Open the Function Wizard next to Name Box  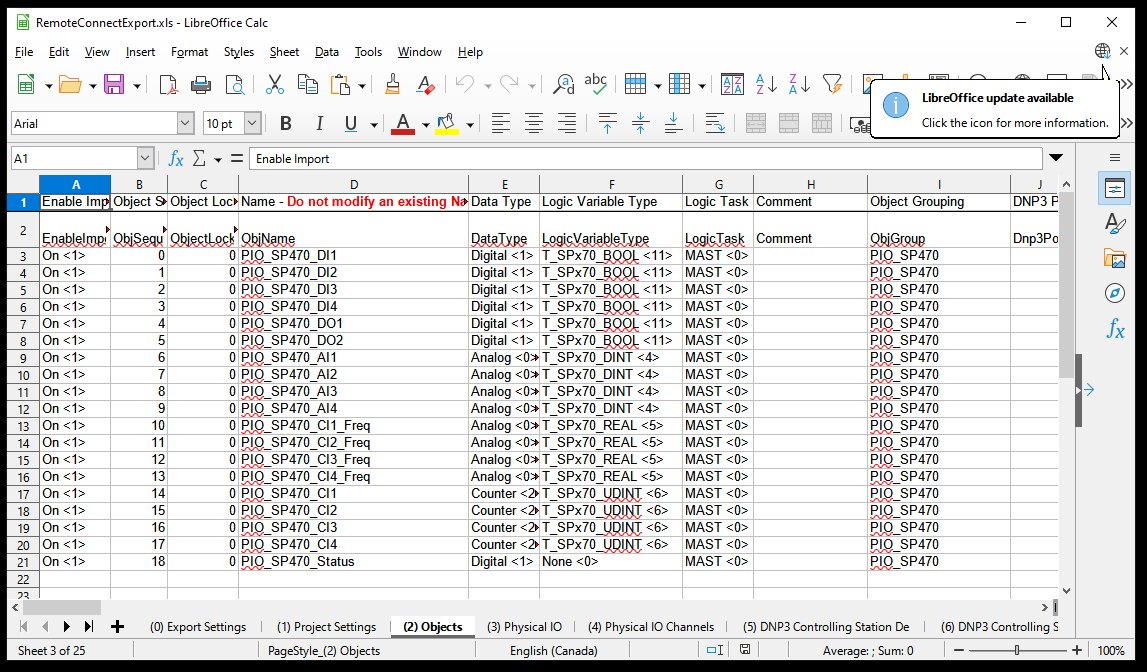pyautogui.click(x=176, y=158)
